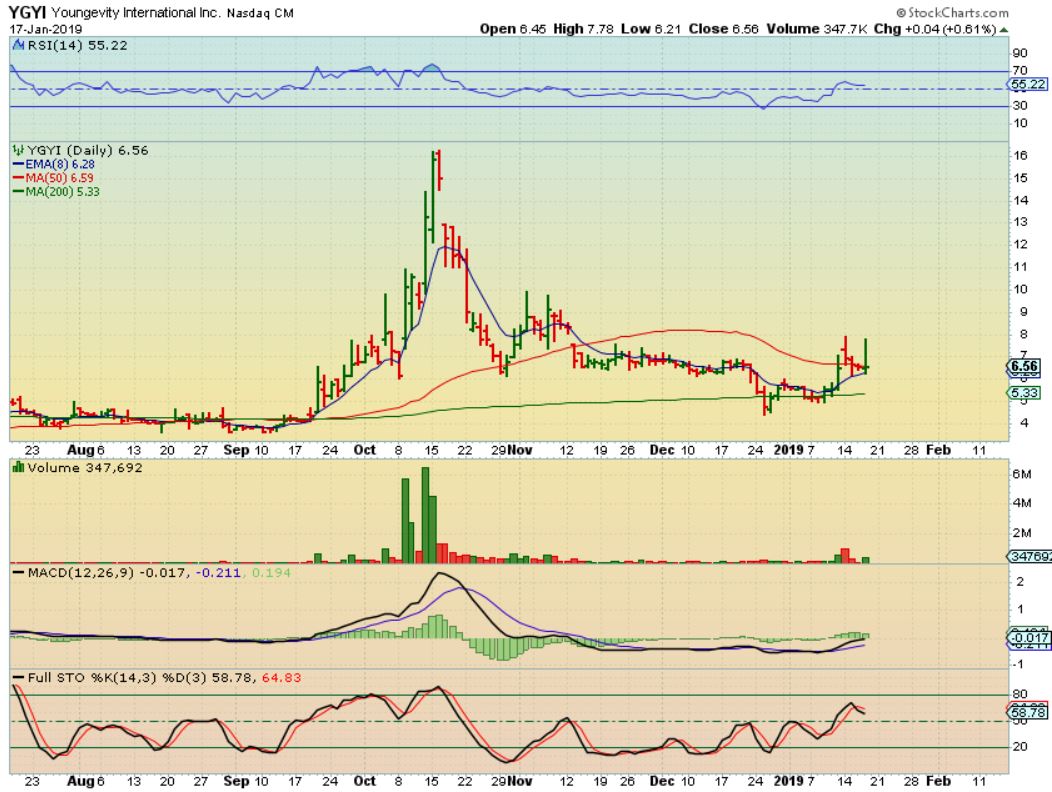Open the StockCharts.com copyright link
Image resolution: width=1052 pixels, height=792 pixels.
[x=968, y=12]
